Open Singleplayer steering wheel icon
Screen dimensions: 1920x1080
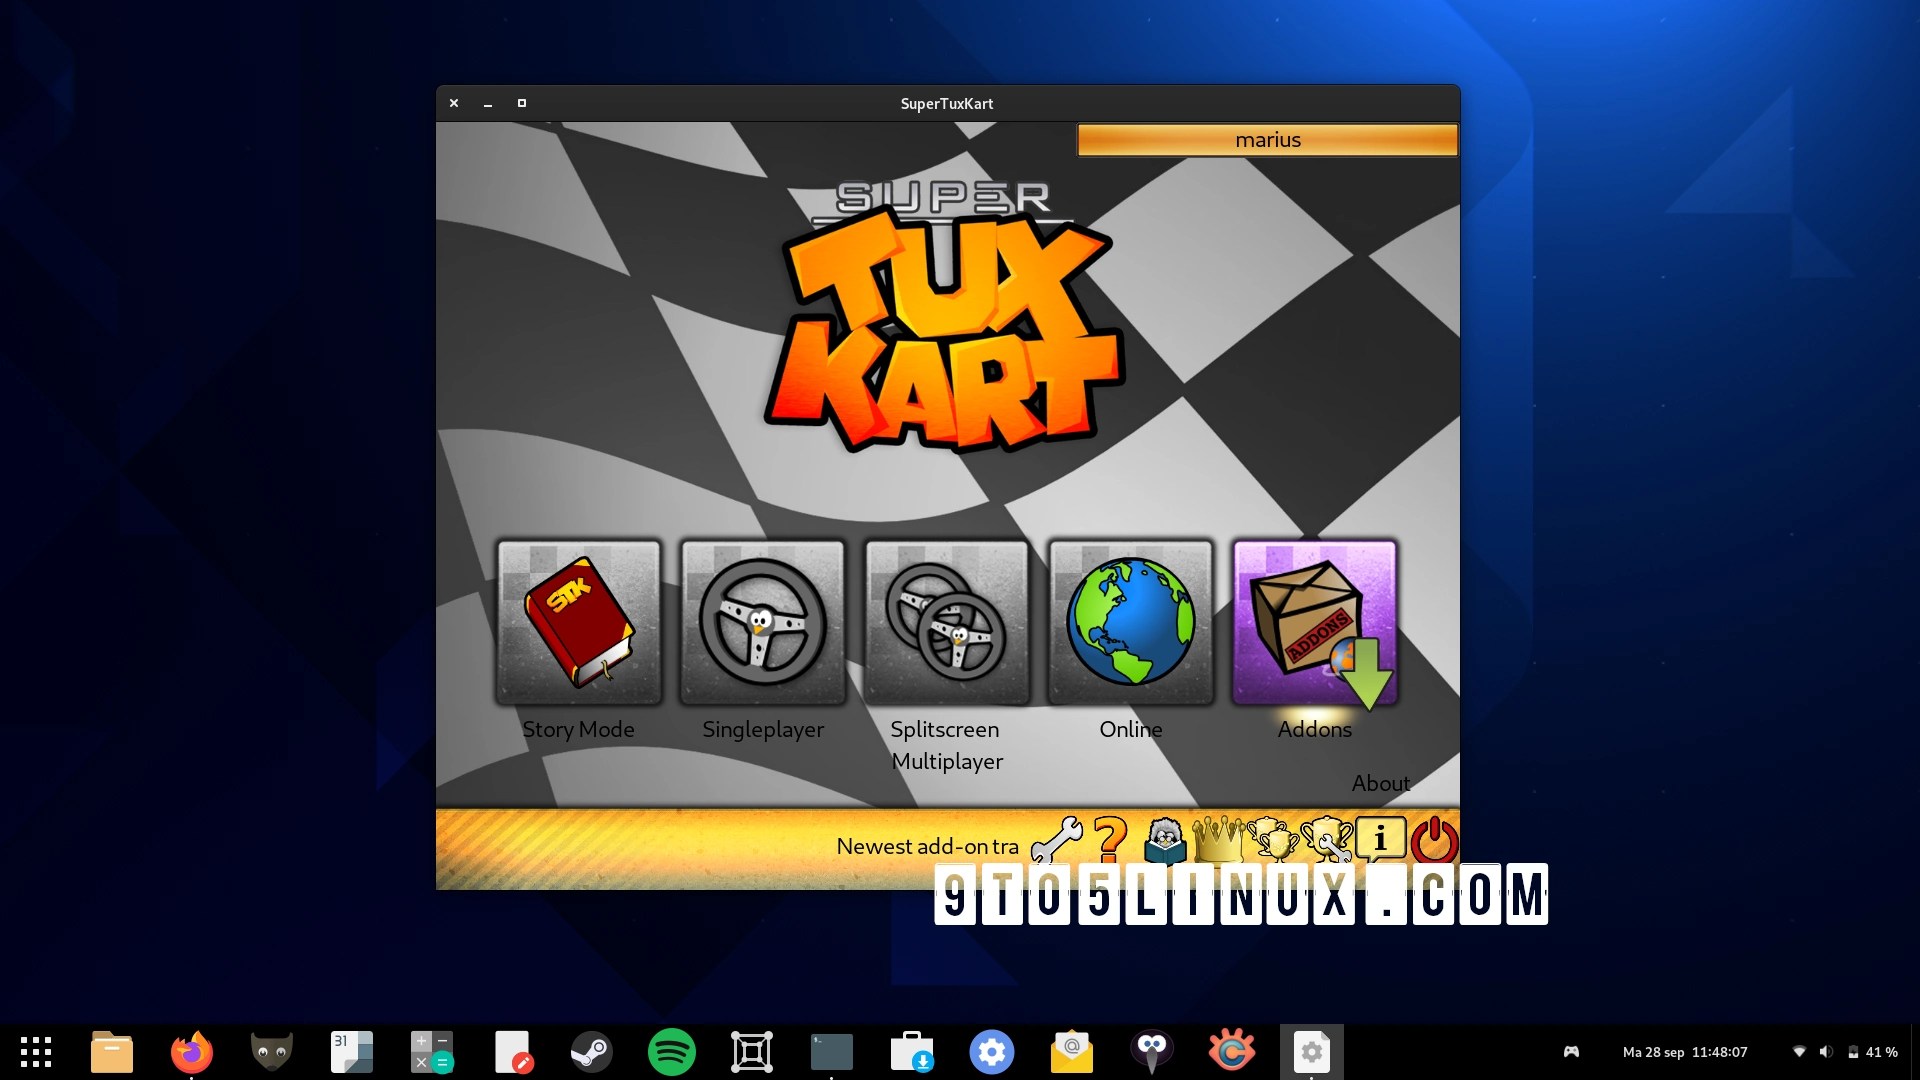763,622
